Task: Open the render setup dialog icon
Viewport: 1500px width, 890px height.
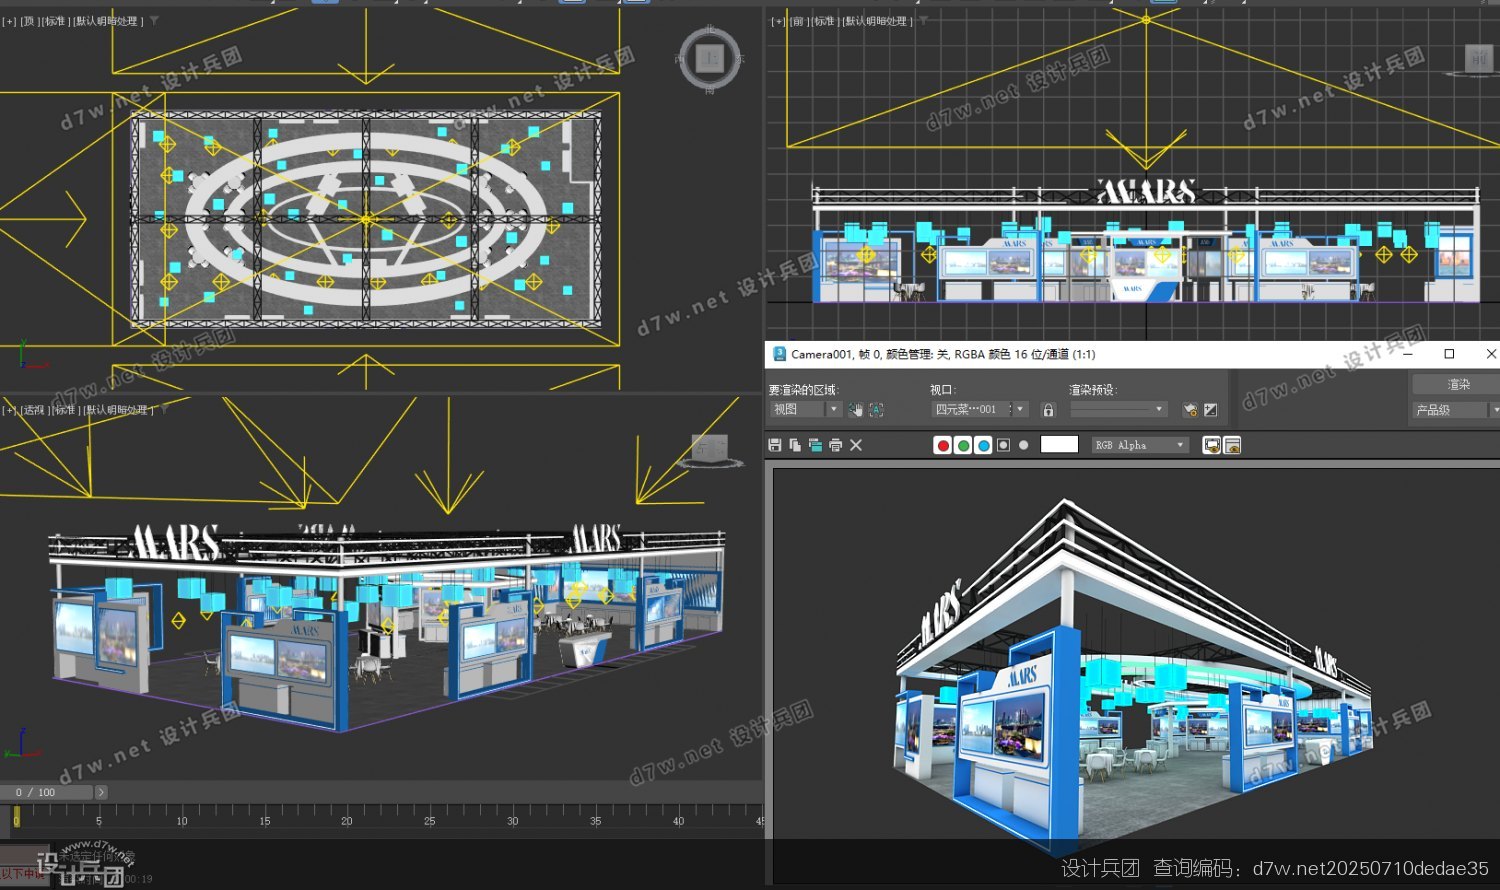Action: (1190, 409)
